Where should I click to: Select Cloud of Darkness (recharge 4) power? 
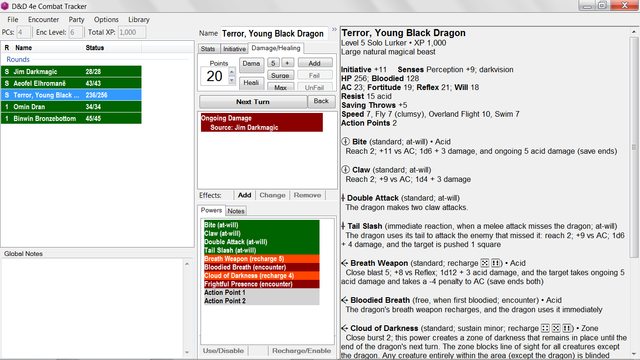click(262, 276)
